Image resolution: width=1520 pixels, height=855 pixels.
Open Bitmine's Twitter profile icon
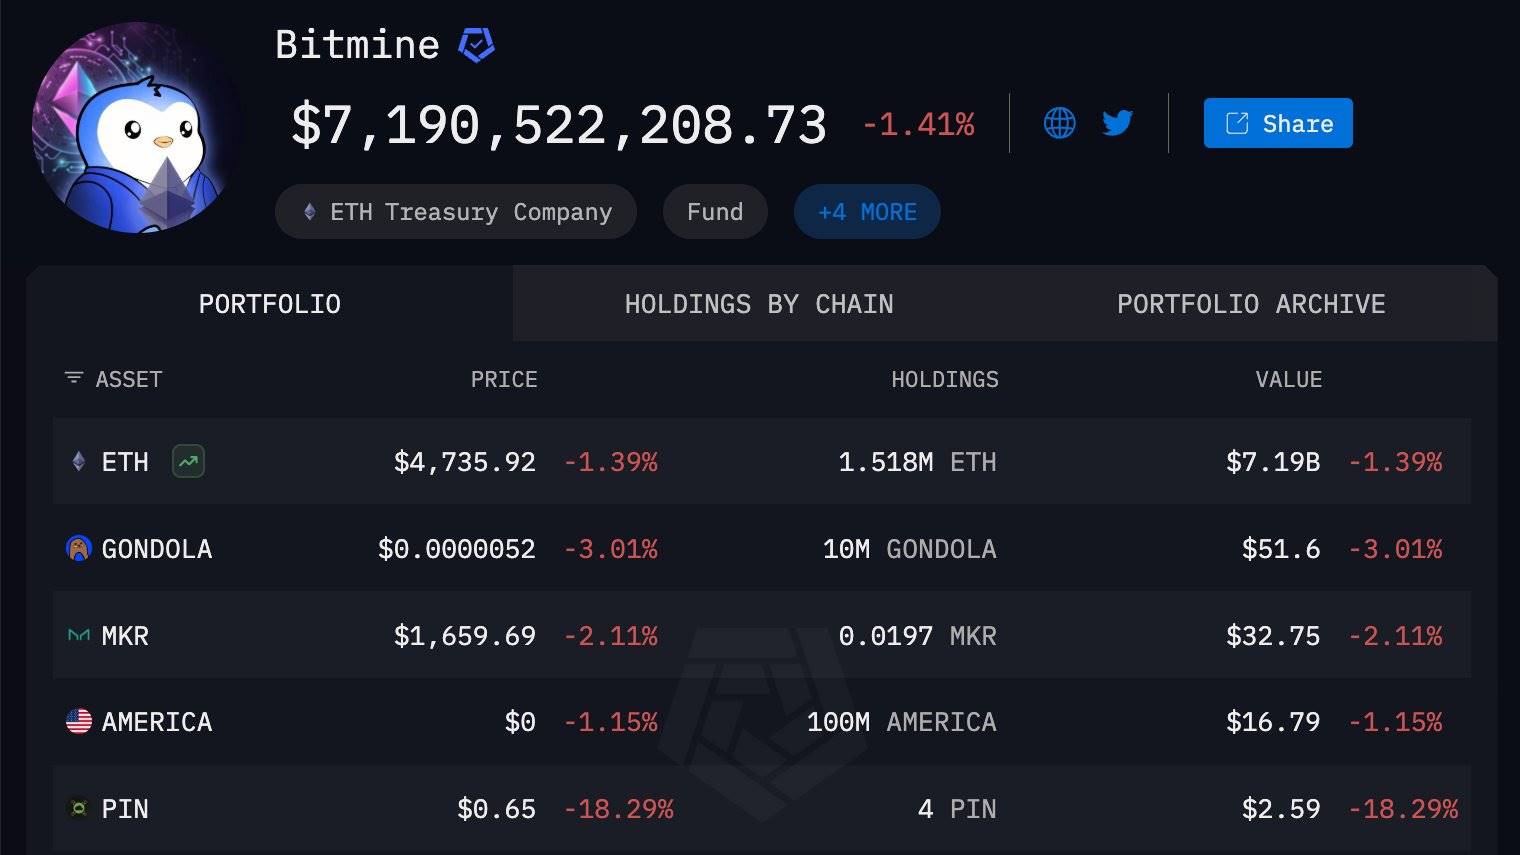click(1117, 123)
